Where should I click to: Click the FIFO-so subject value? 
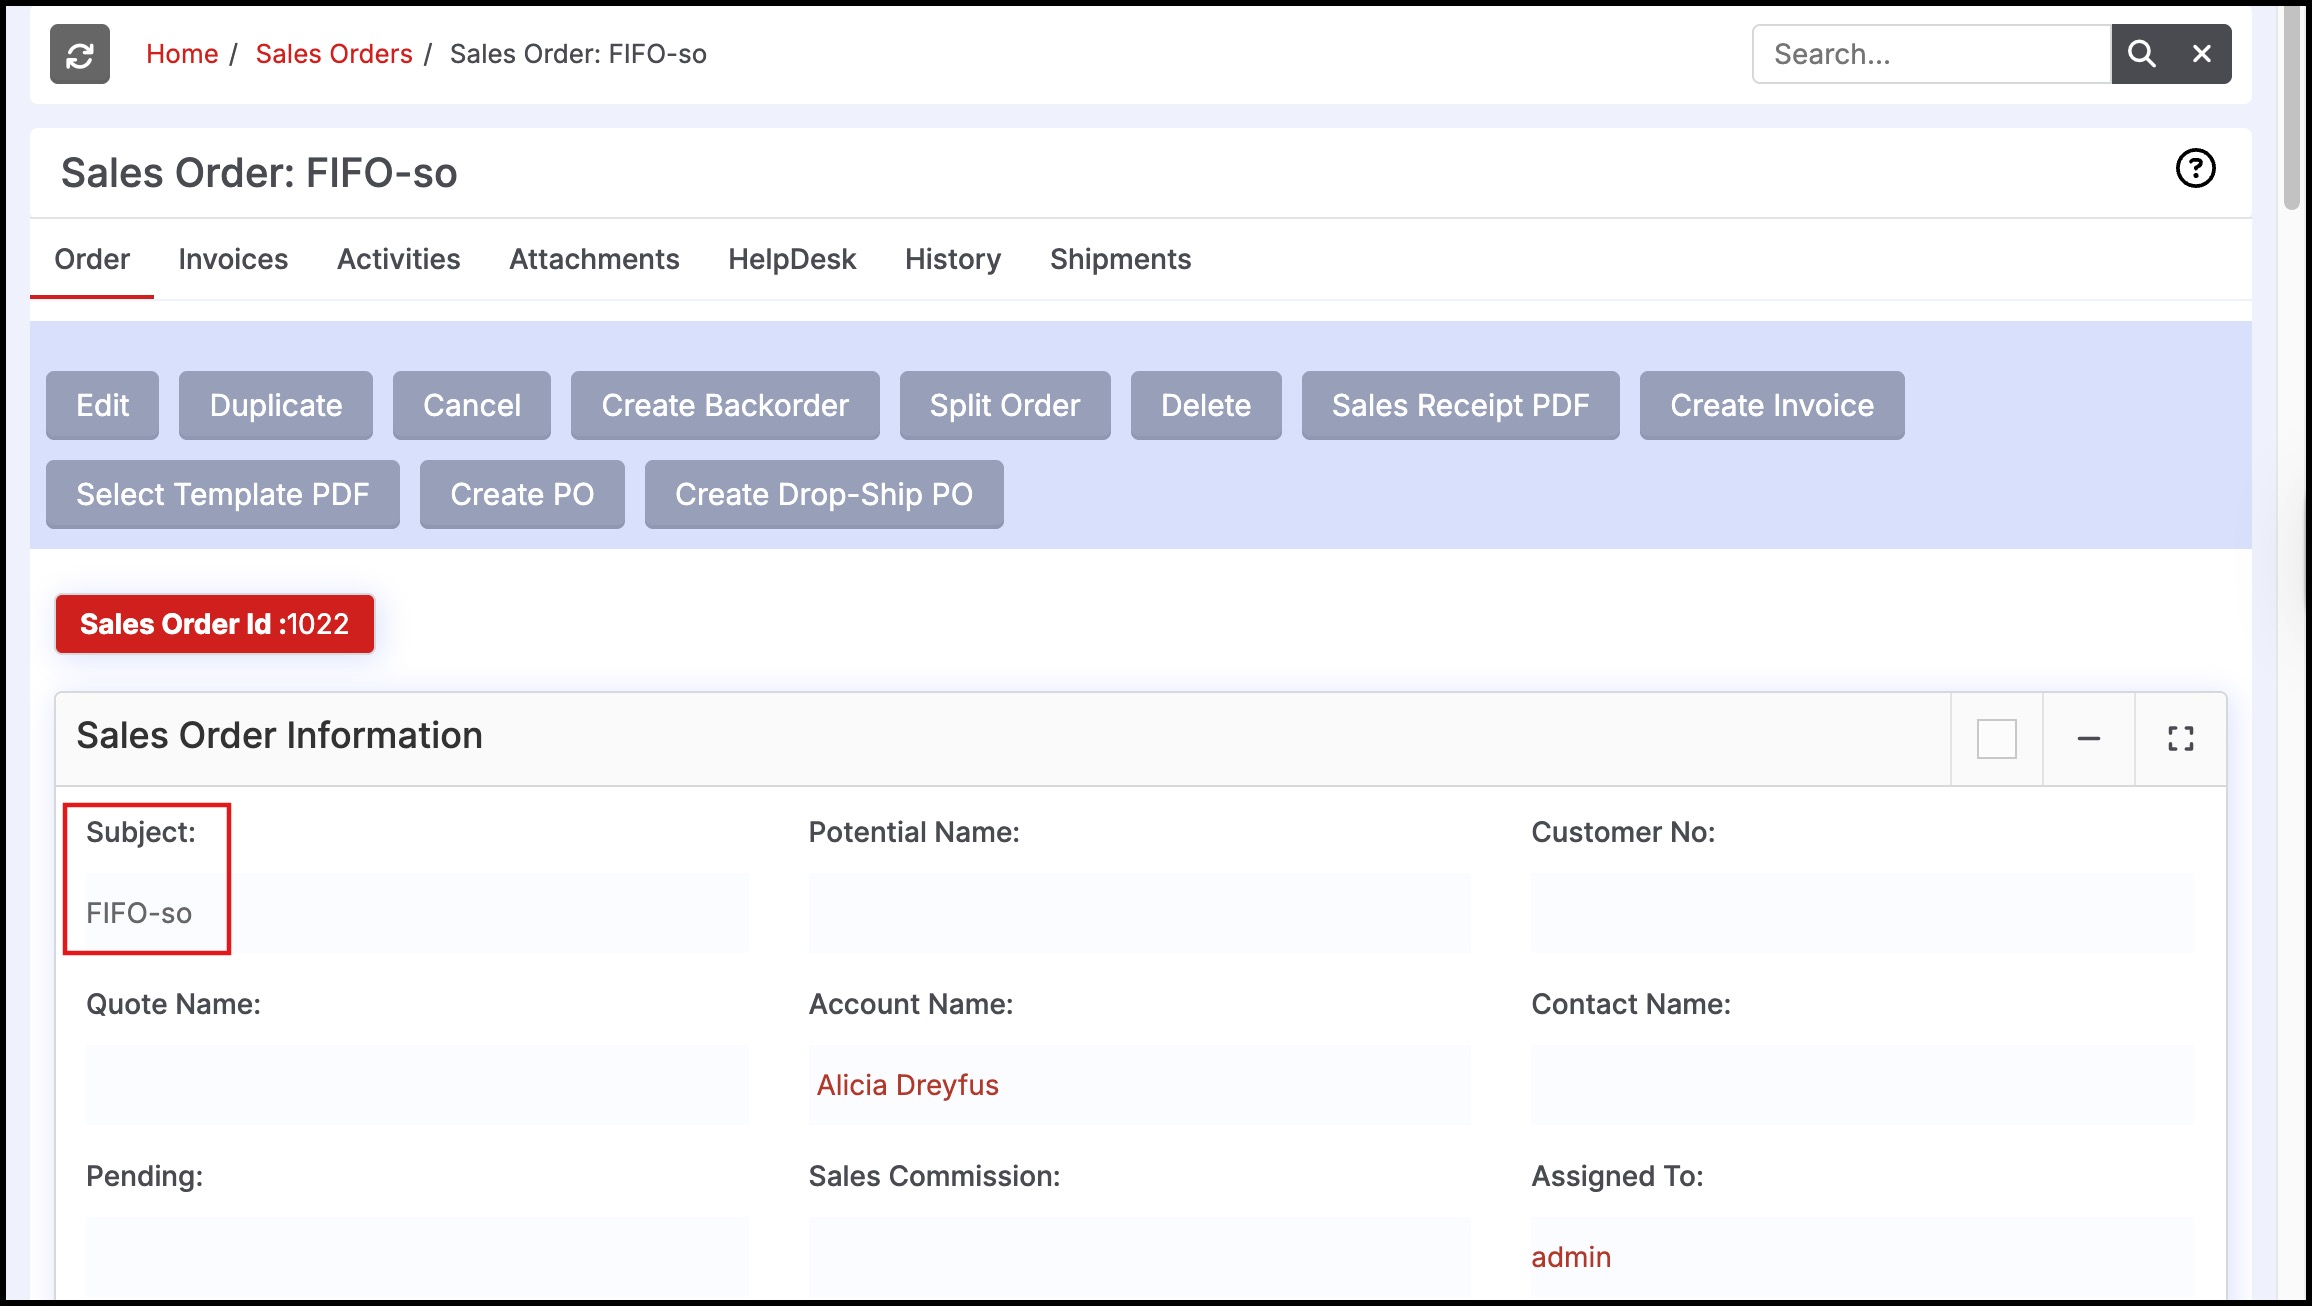(x=139, y=913)
